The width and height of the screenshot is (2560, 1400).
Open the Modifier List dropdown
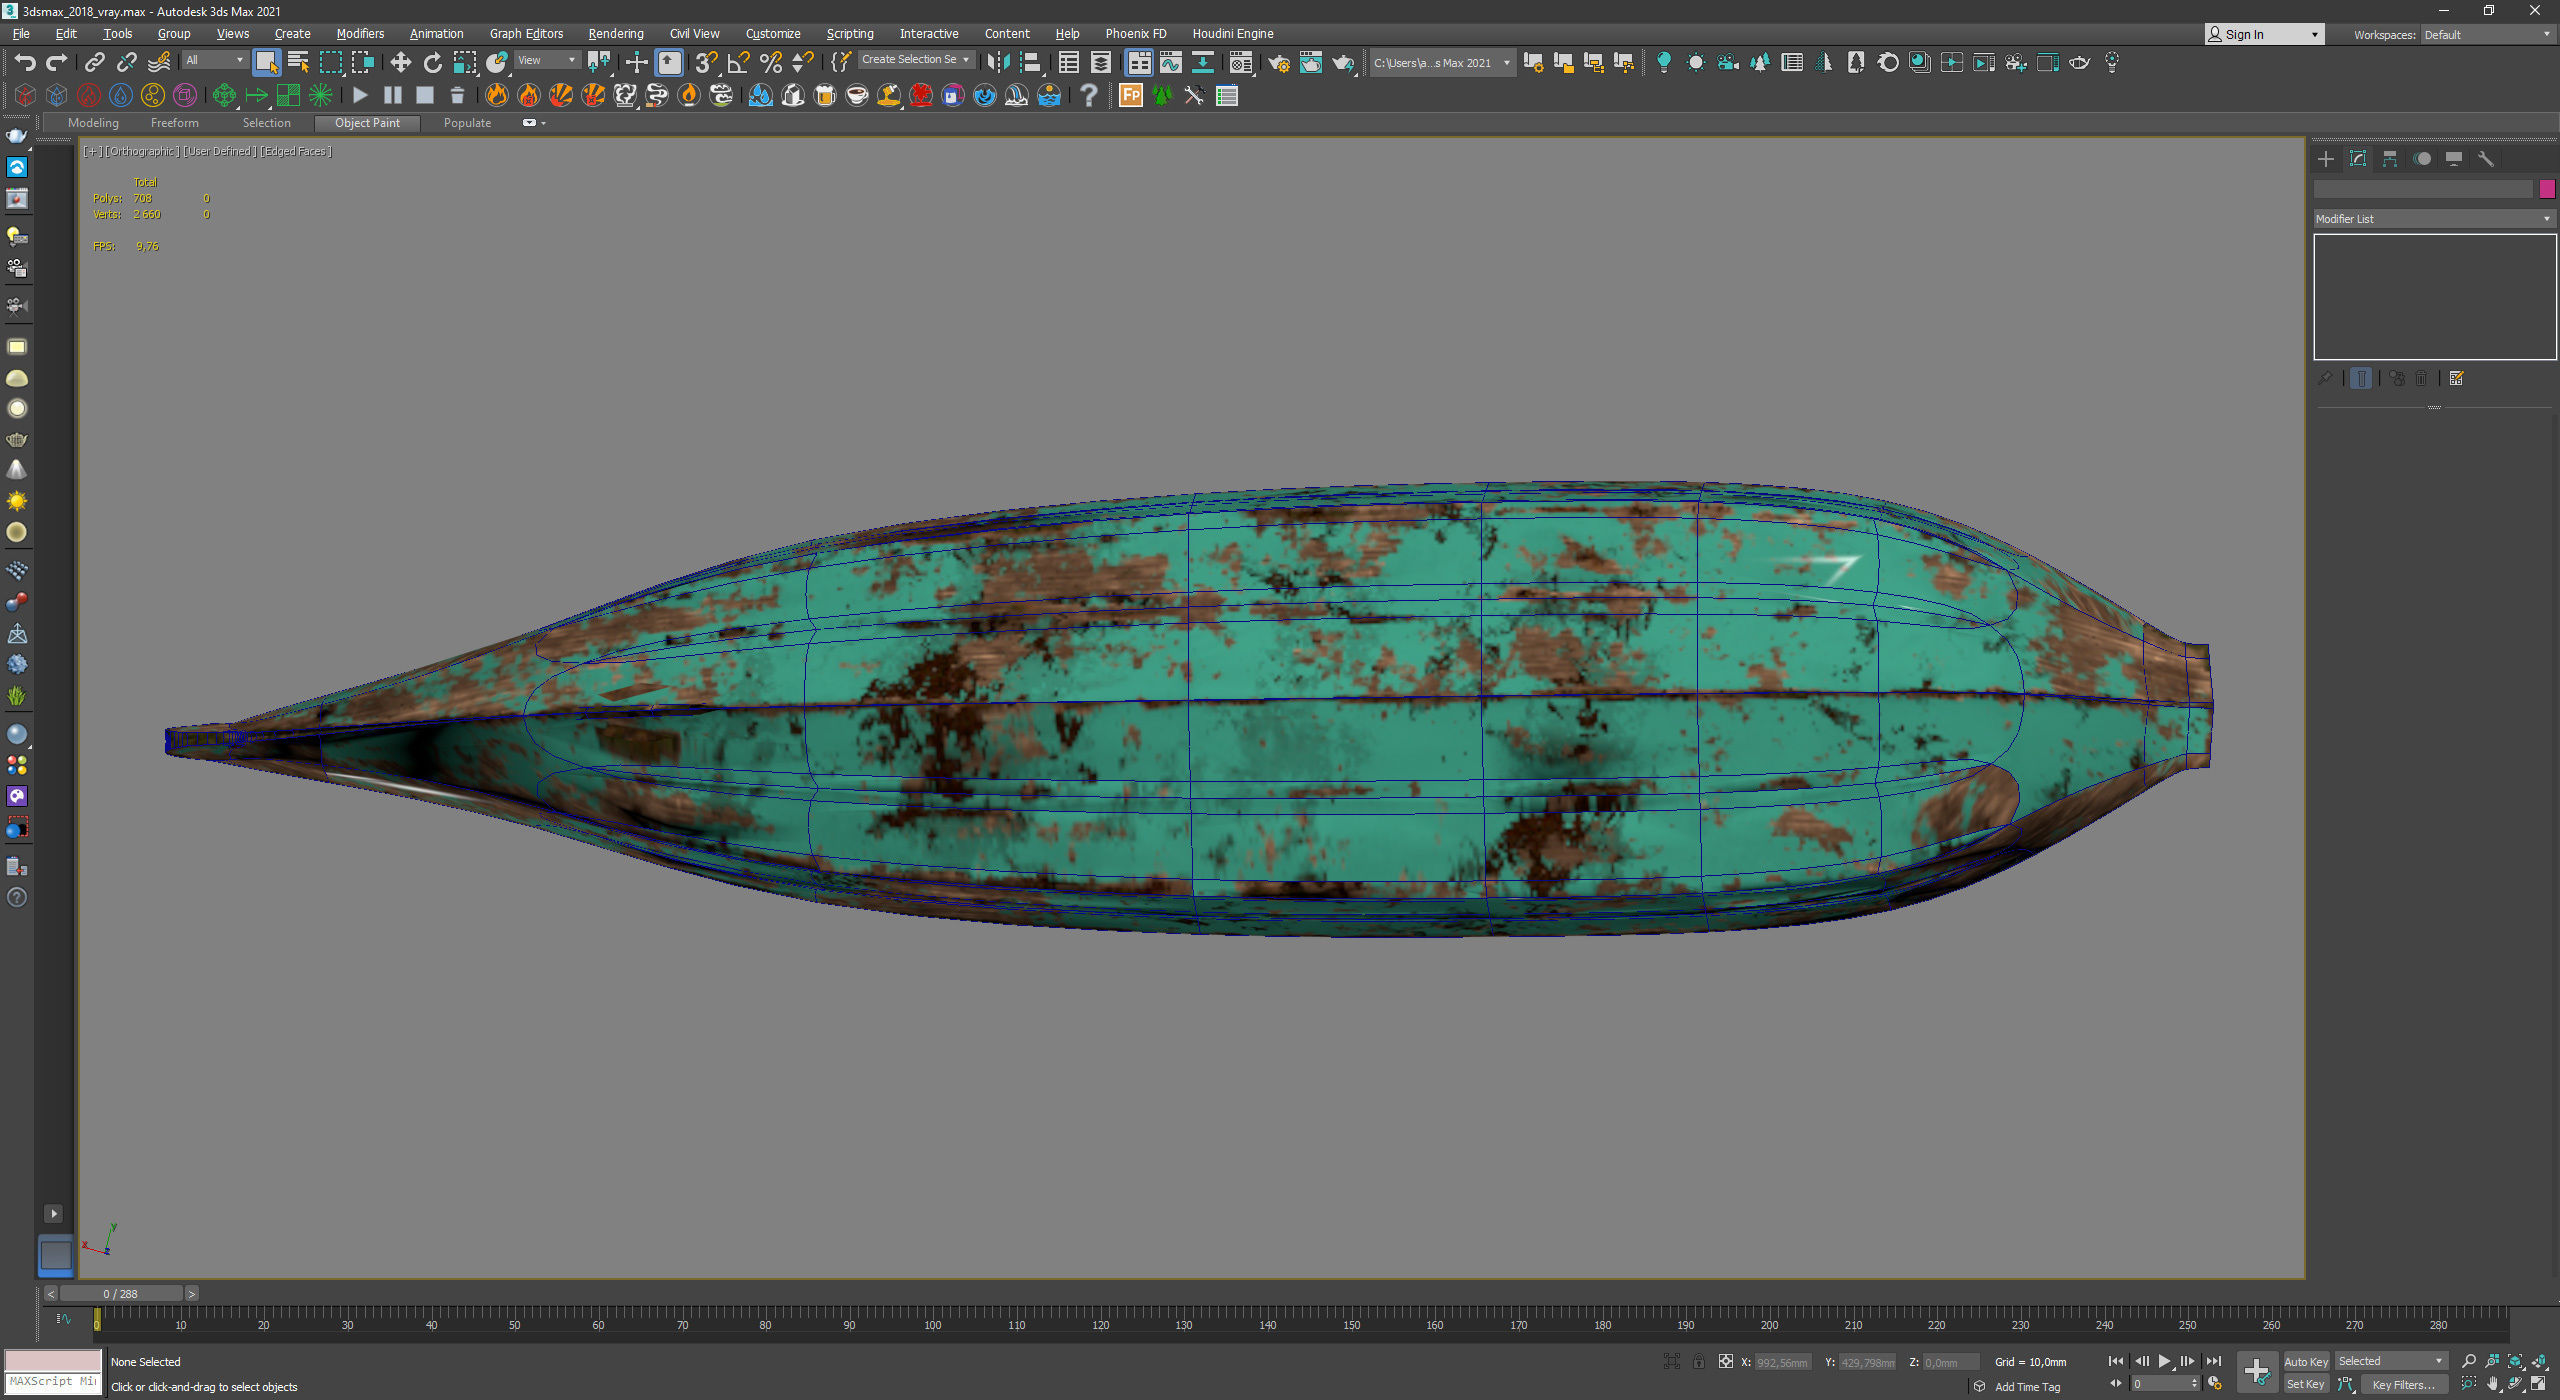point(2434,218)
